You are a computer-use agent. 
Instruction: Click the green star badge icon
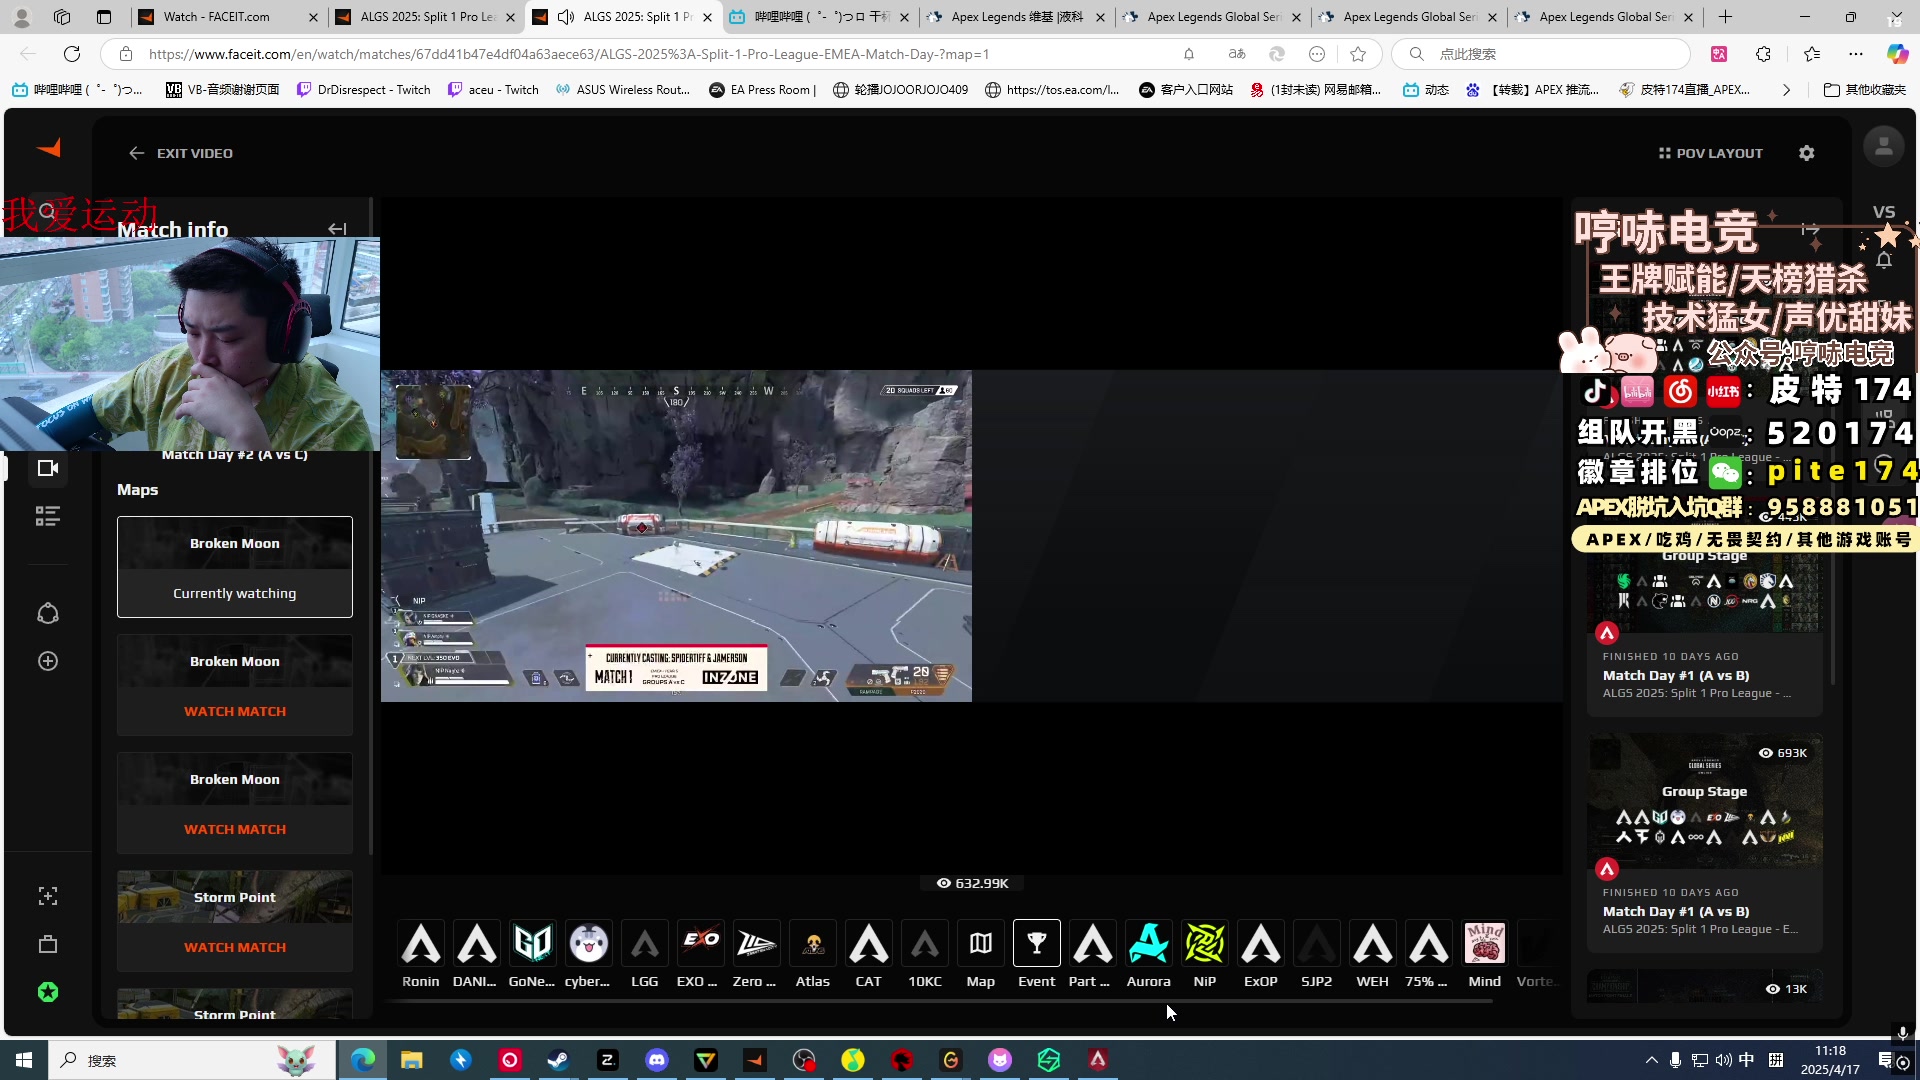click(x=48, y=992)
